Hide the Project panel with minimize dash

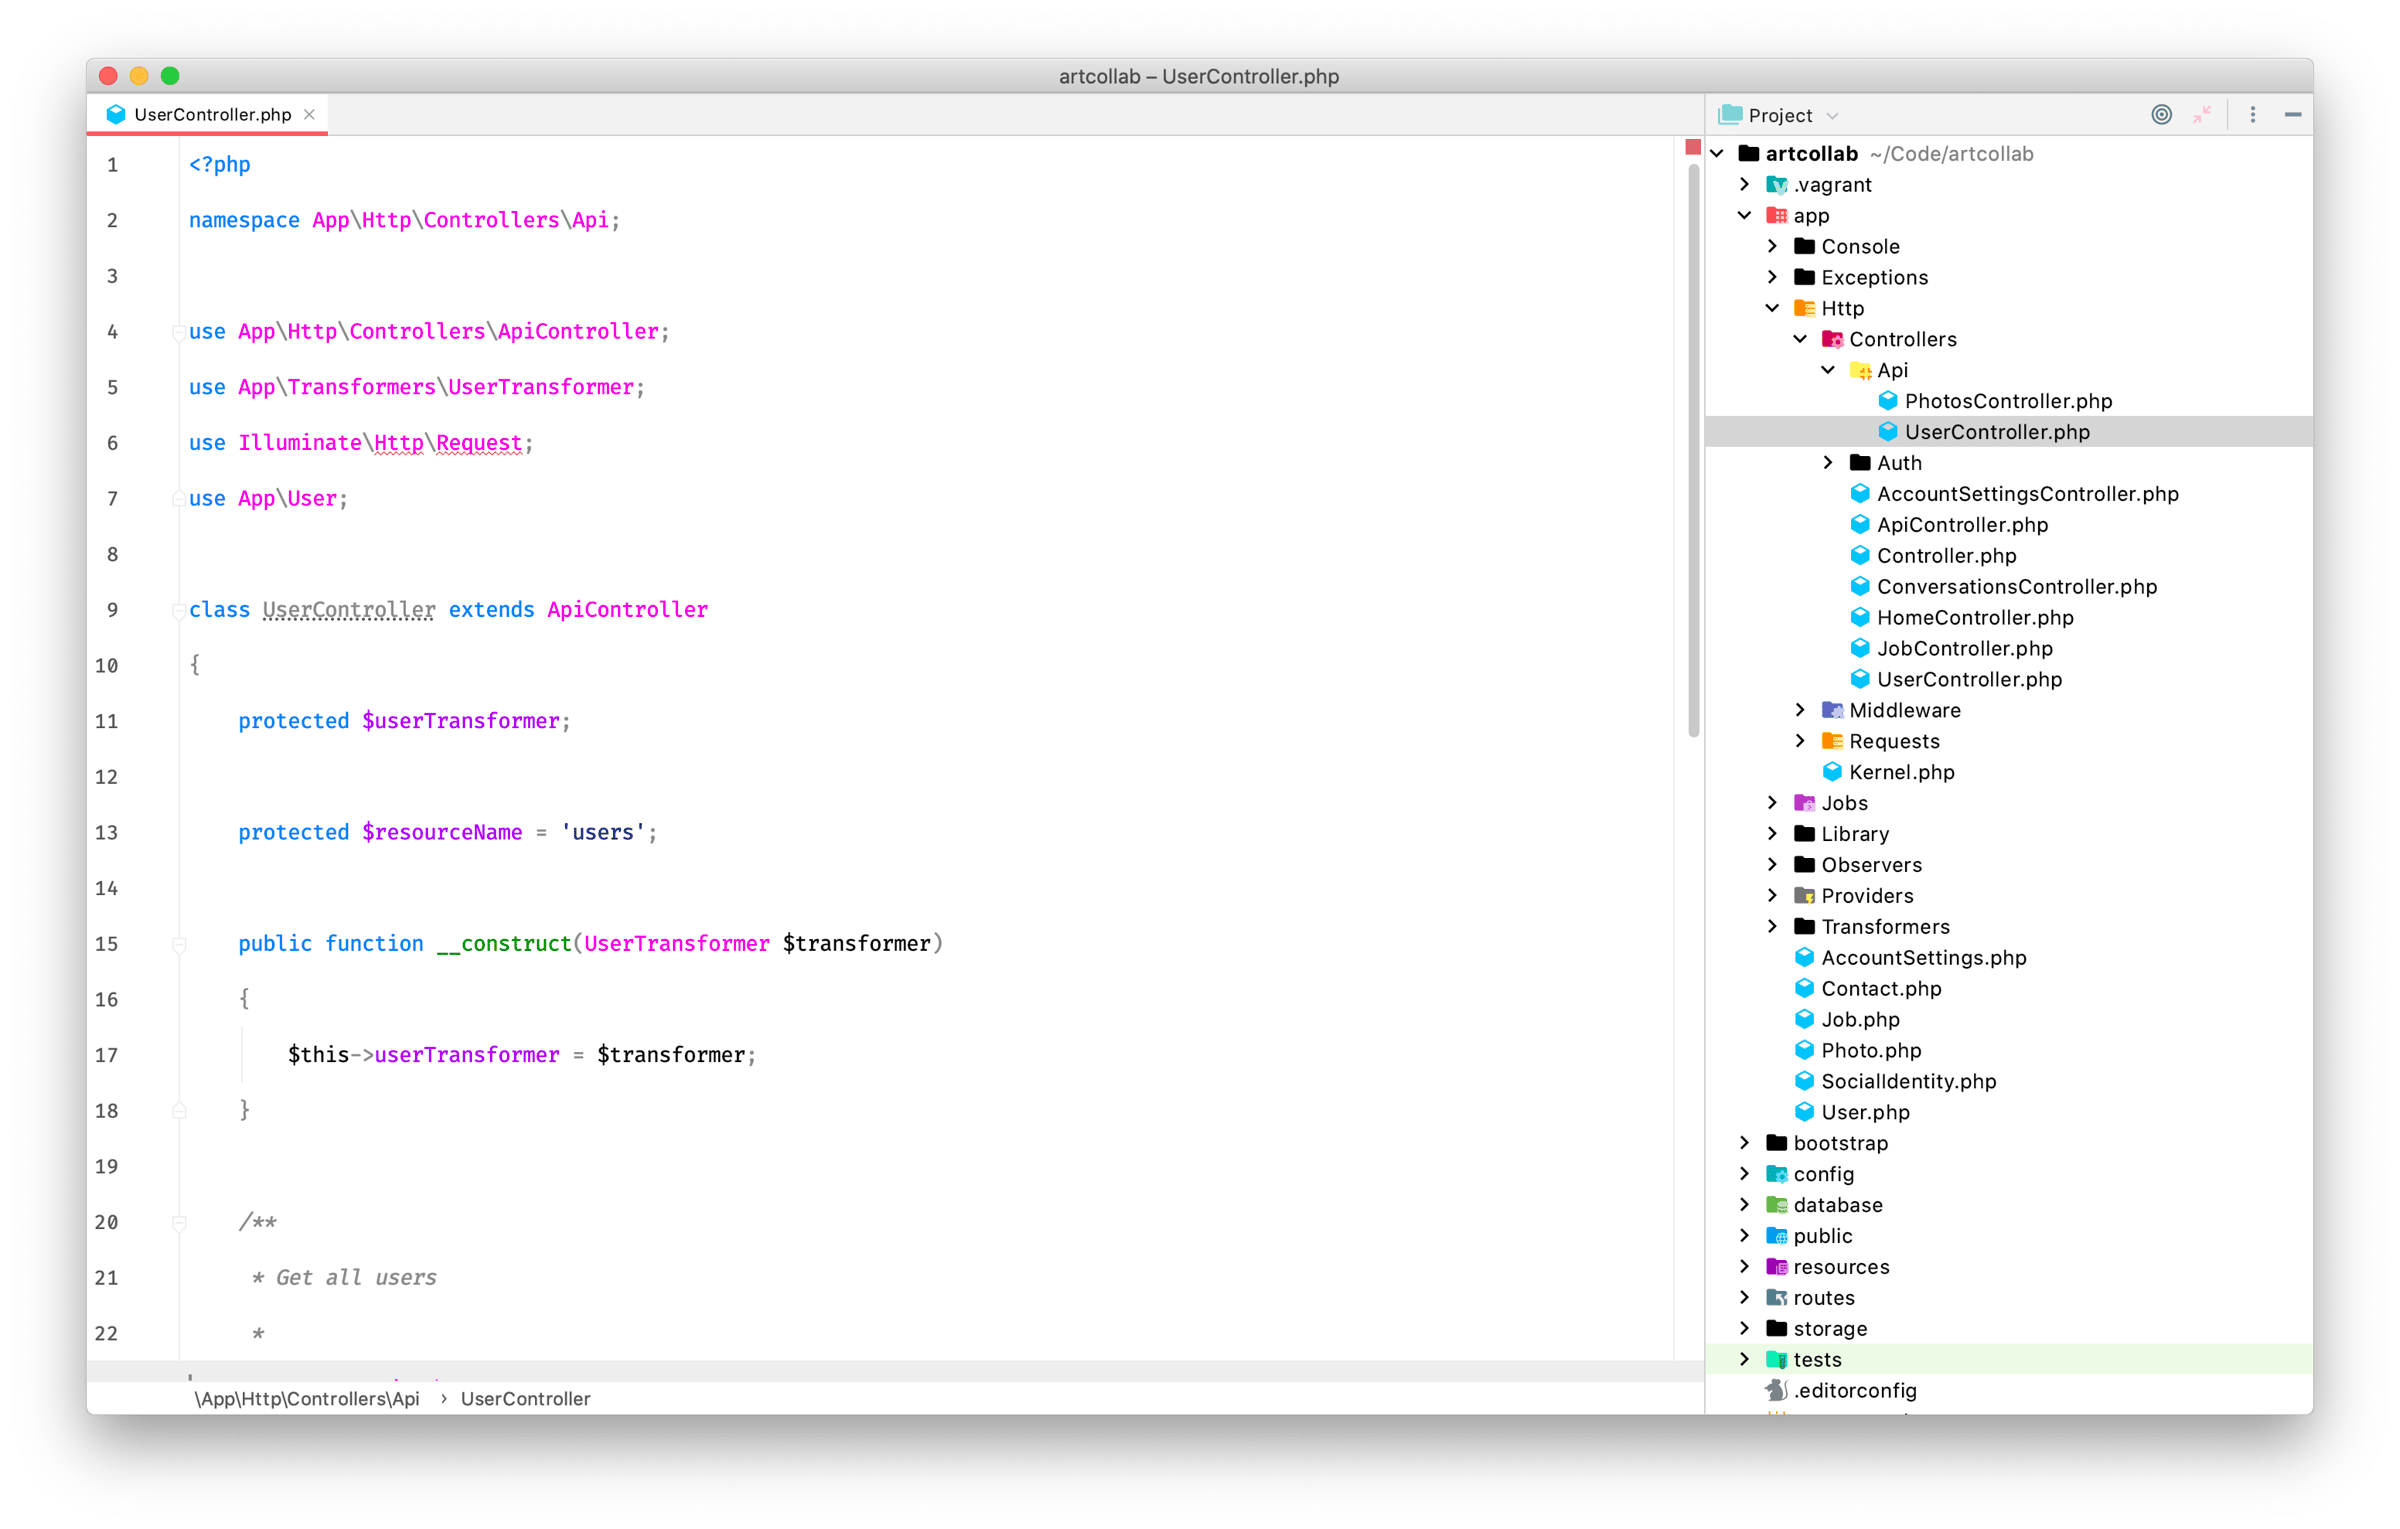2292,115
